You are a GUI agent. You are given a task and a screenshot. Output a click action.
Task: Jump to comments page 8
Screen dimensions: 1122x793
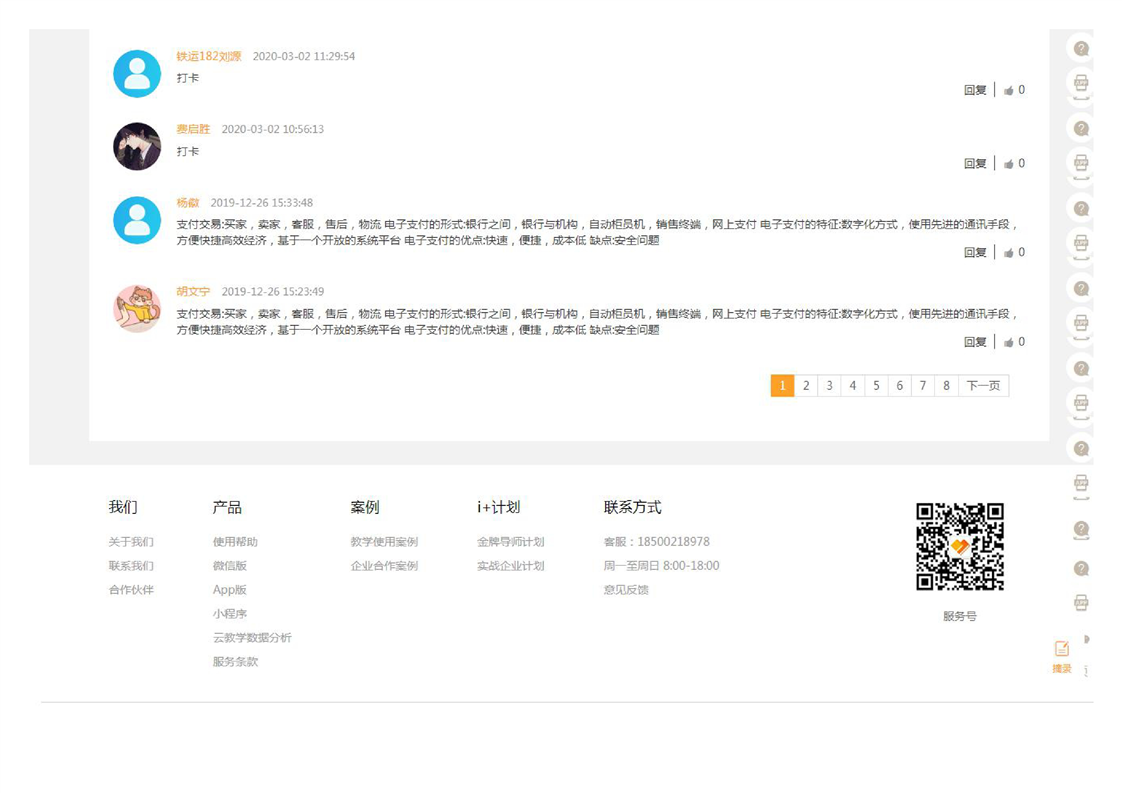point(946,386)
